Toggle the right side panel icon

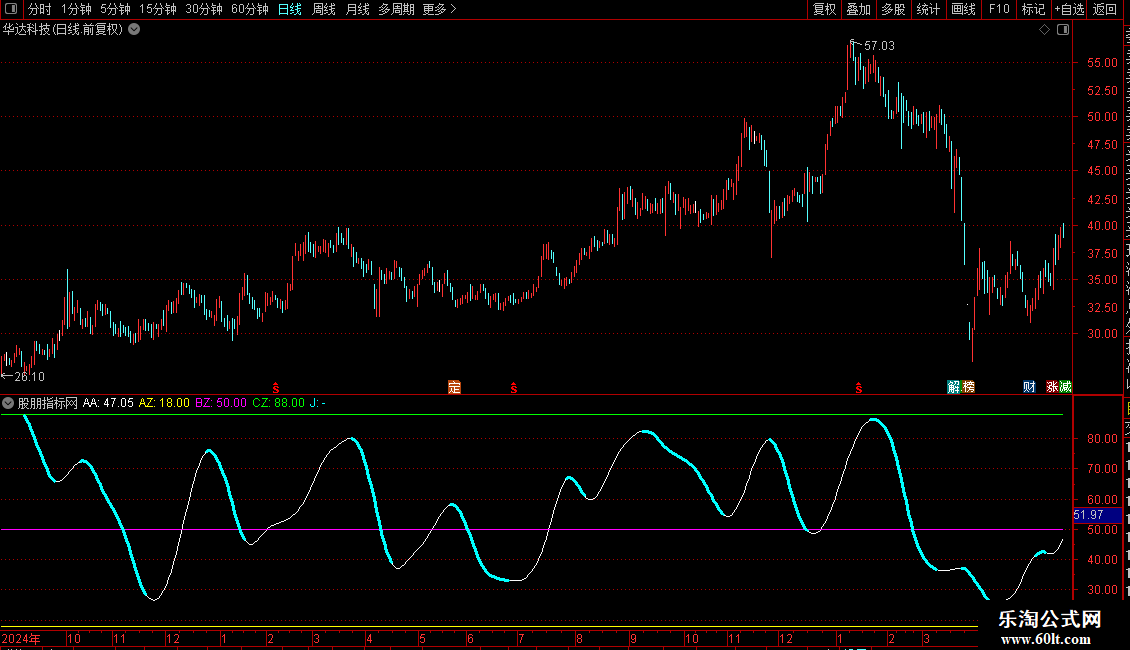tap(1063, 30)
